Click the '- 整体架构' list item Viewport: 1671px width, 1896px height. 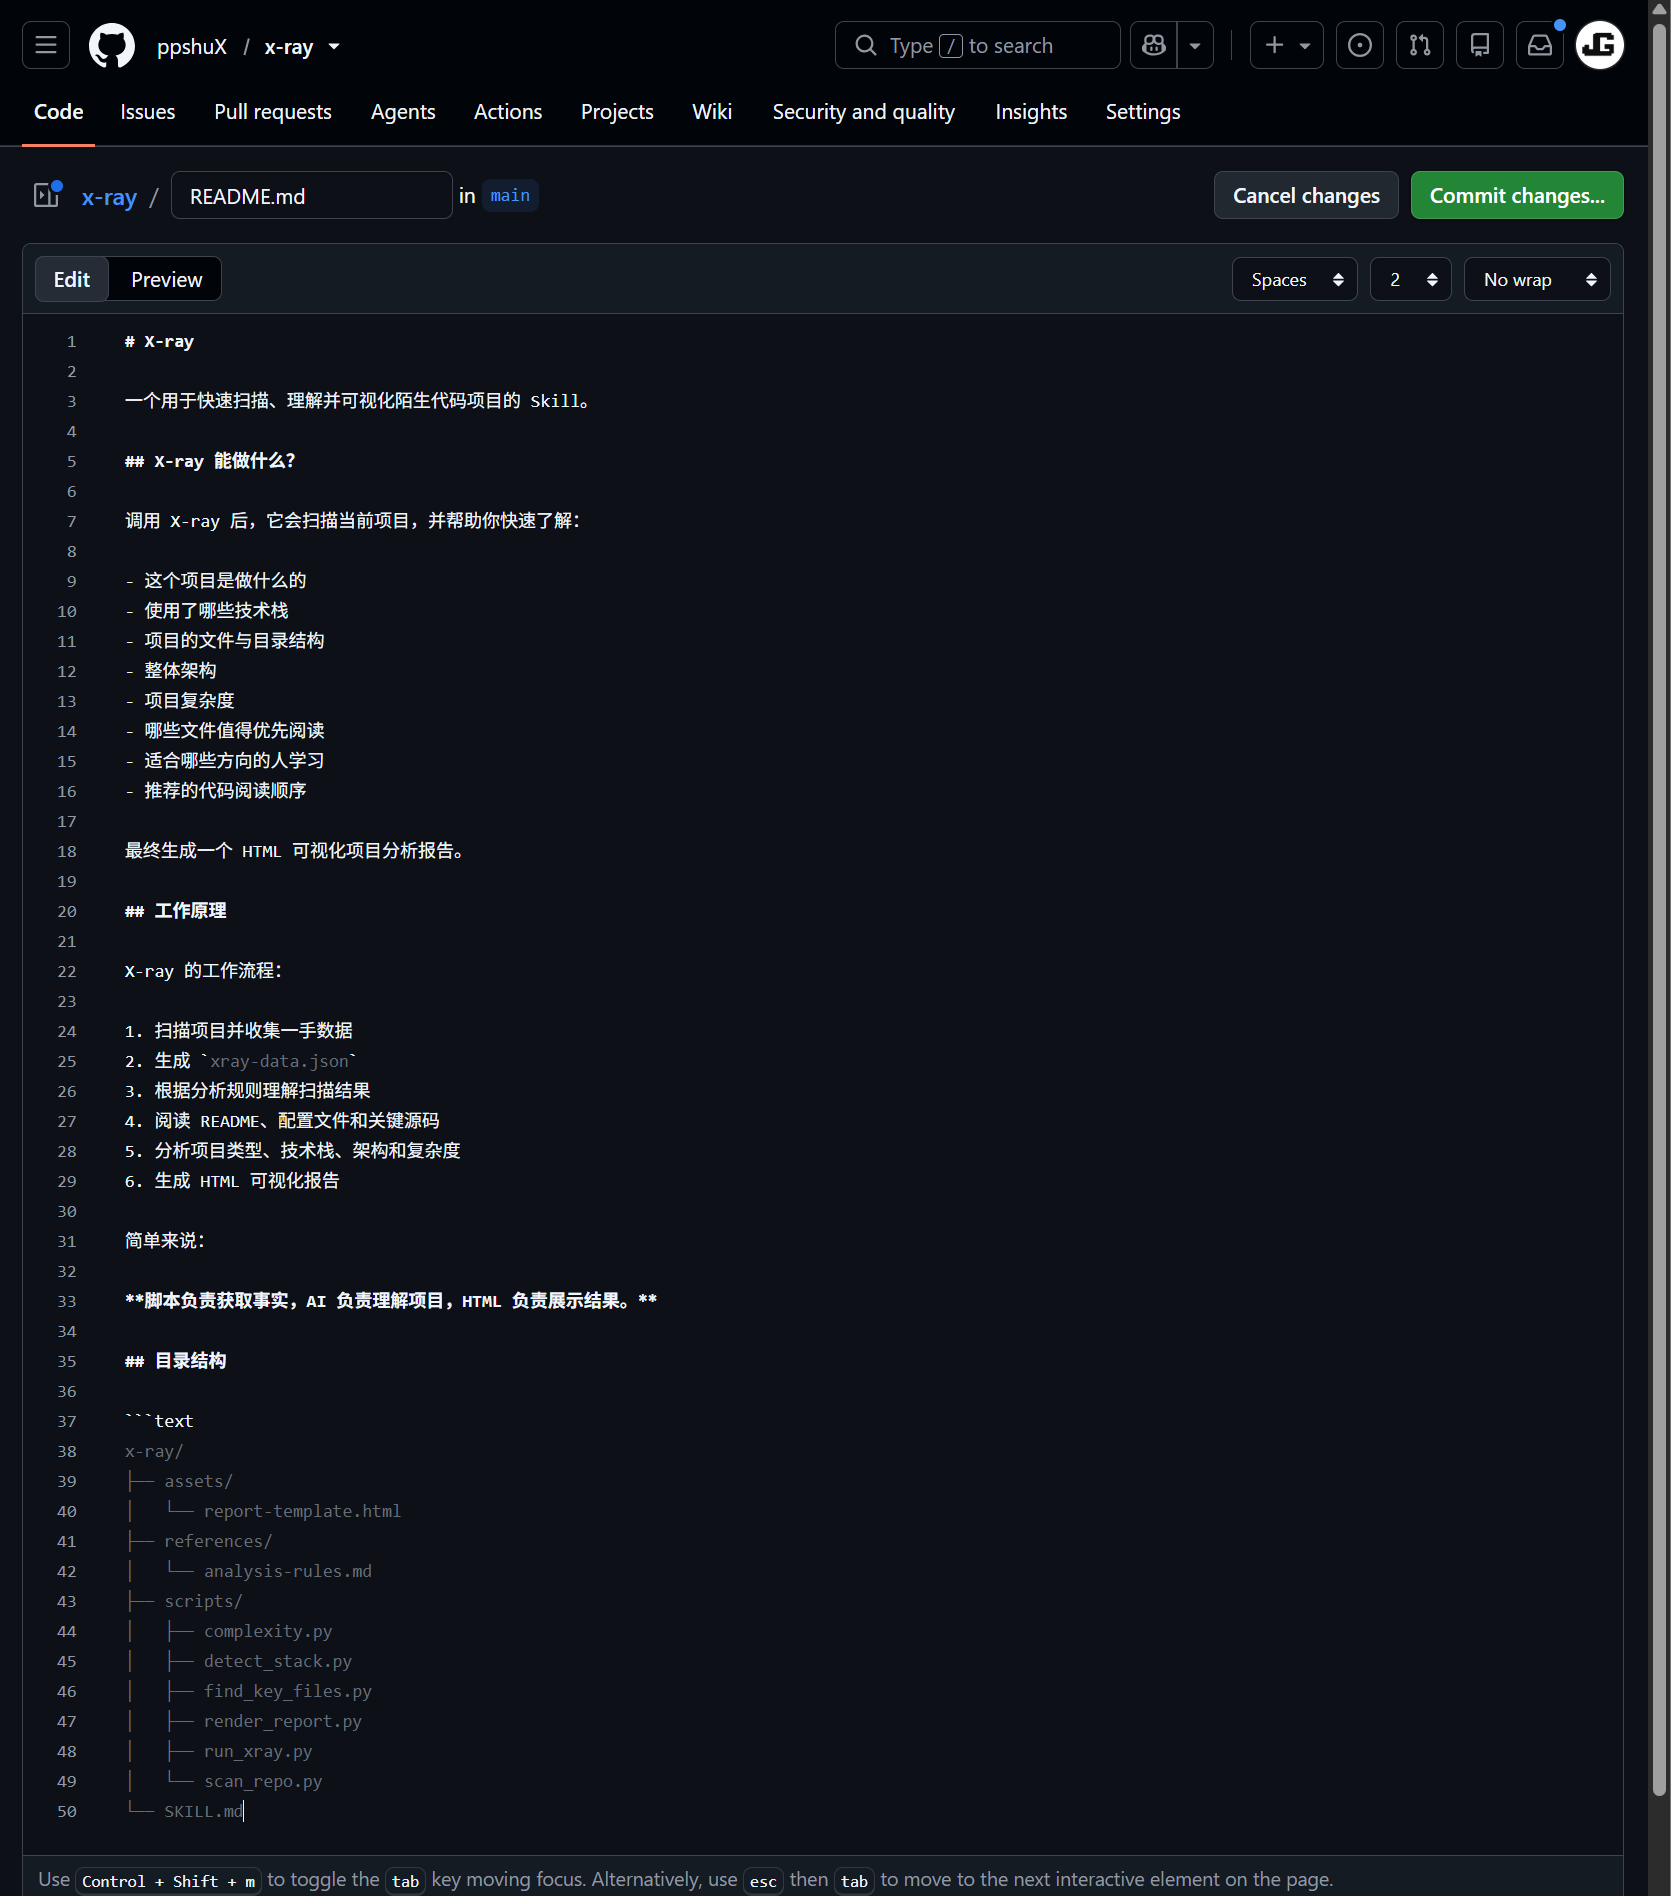(x=170, y=671)
